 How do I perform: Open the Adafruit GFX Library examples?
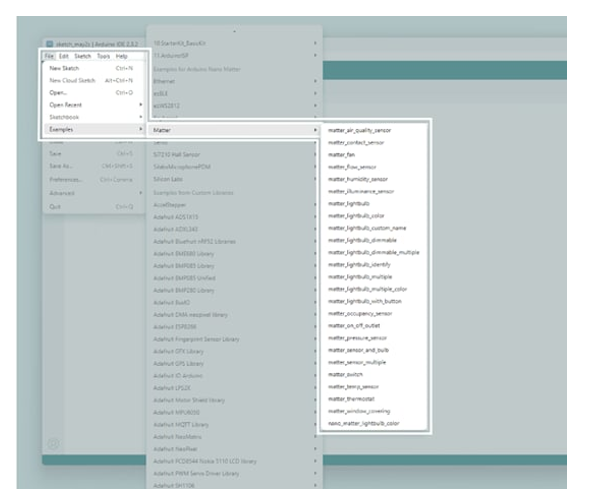[234, 351]
